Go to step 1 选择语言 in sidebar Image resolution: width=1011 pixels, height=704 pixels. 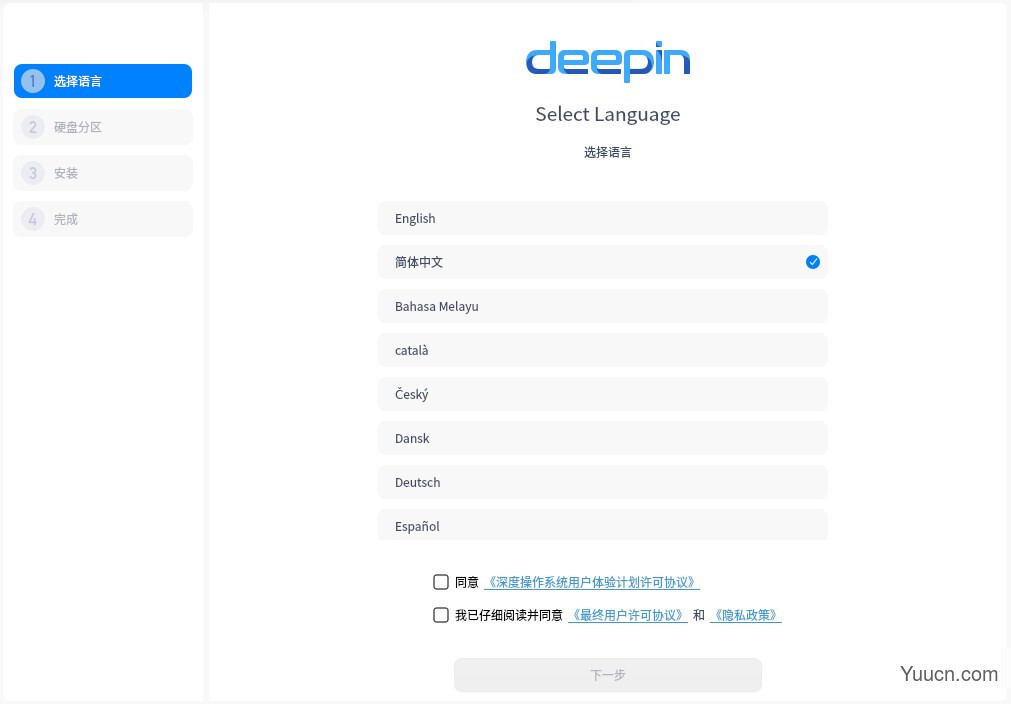[x=103, y=81]
